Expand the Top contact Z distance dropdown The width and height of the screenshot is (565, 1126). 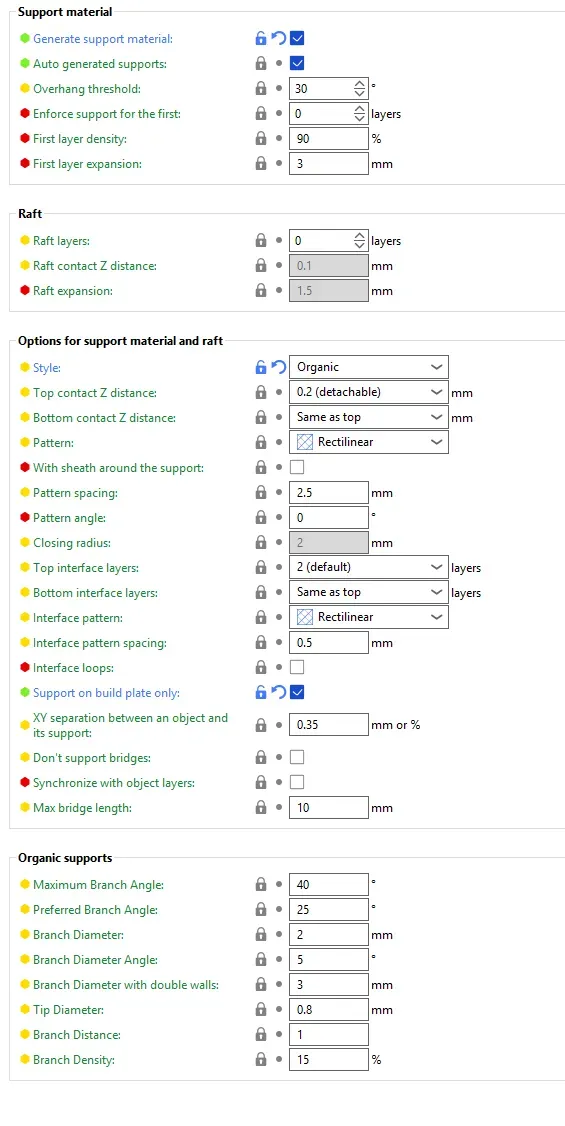click(x=369, y=392)
